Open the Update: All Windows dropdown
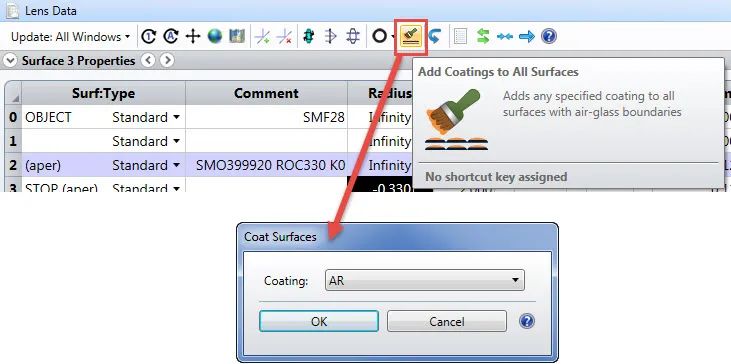This screenshot has width=731, height=364. tap(70, 37)
